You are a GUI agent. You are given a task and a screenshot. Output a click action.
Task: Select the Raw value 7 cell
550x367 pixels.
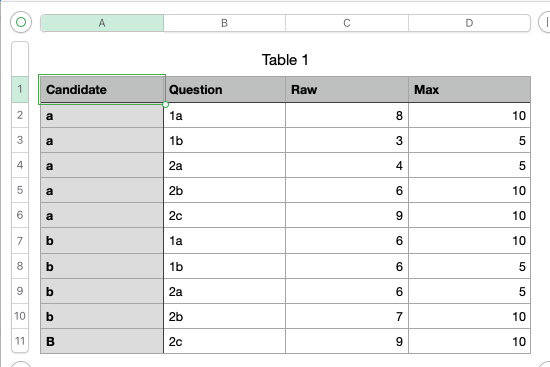coord(347,316)
